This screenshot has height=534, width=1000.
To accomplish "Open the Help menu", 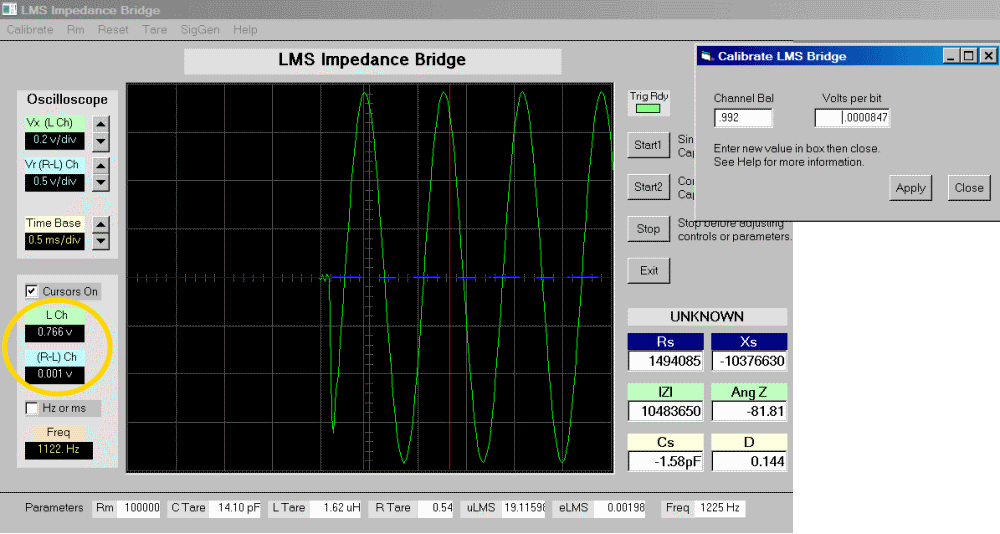I will click(245, 30).
